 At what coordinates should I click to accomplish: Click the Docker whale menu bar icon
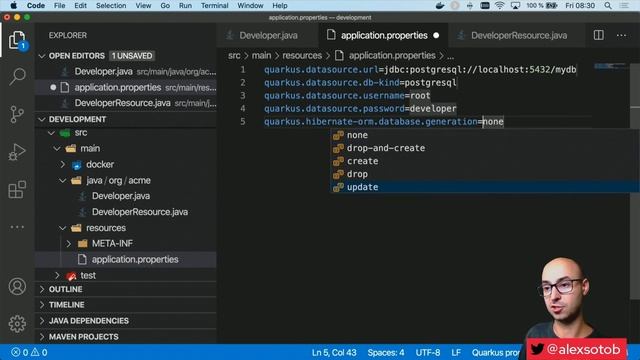pyautogui.click(x=440, y=5)
